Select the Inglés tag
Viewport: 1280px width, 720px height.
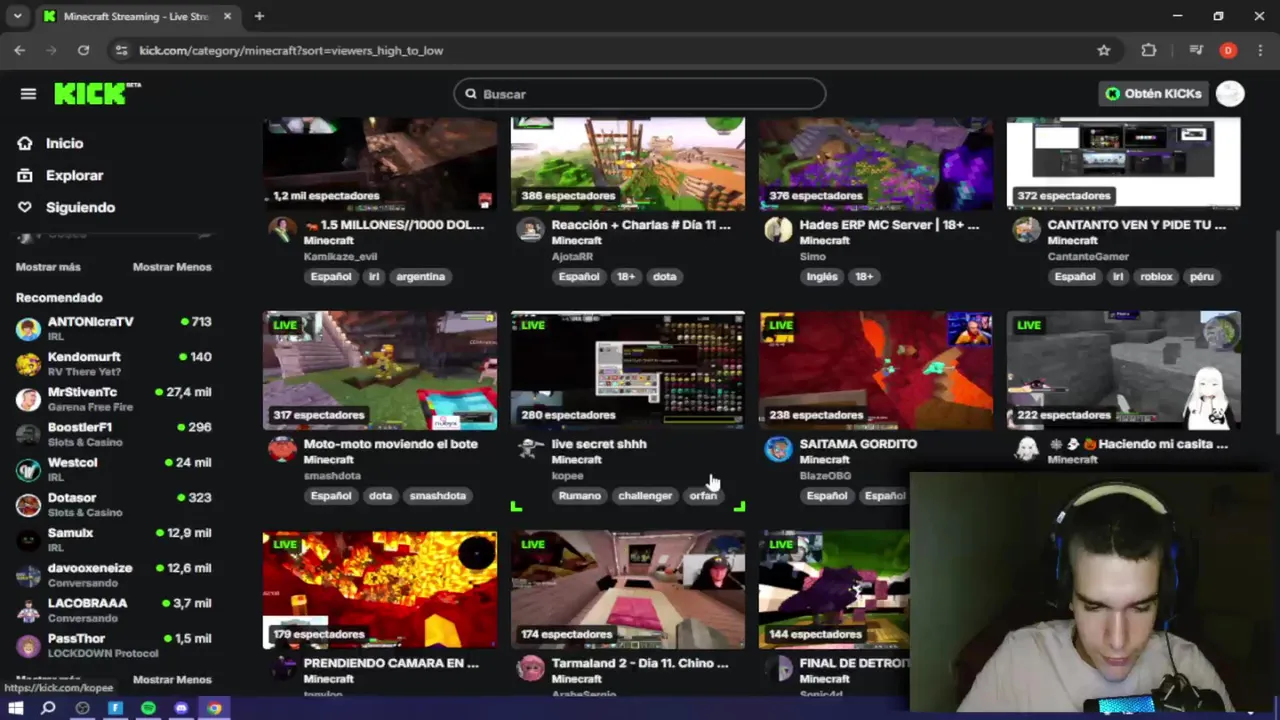[x=822, y=277]
